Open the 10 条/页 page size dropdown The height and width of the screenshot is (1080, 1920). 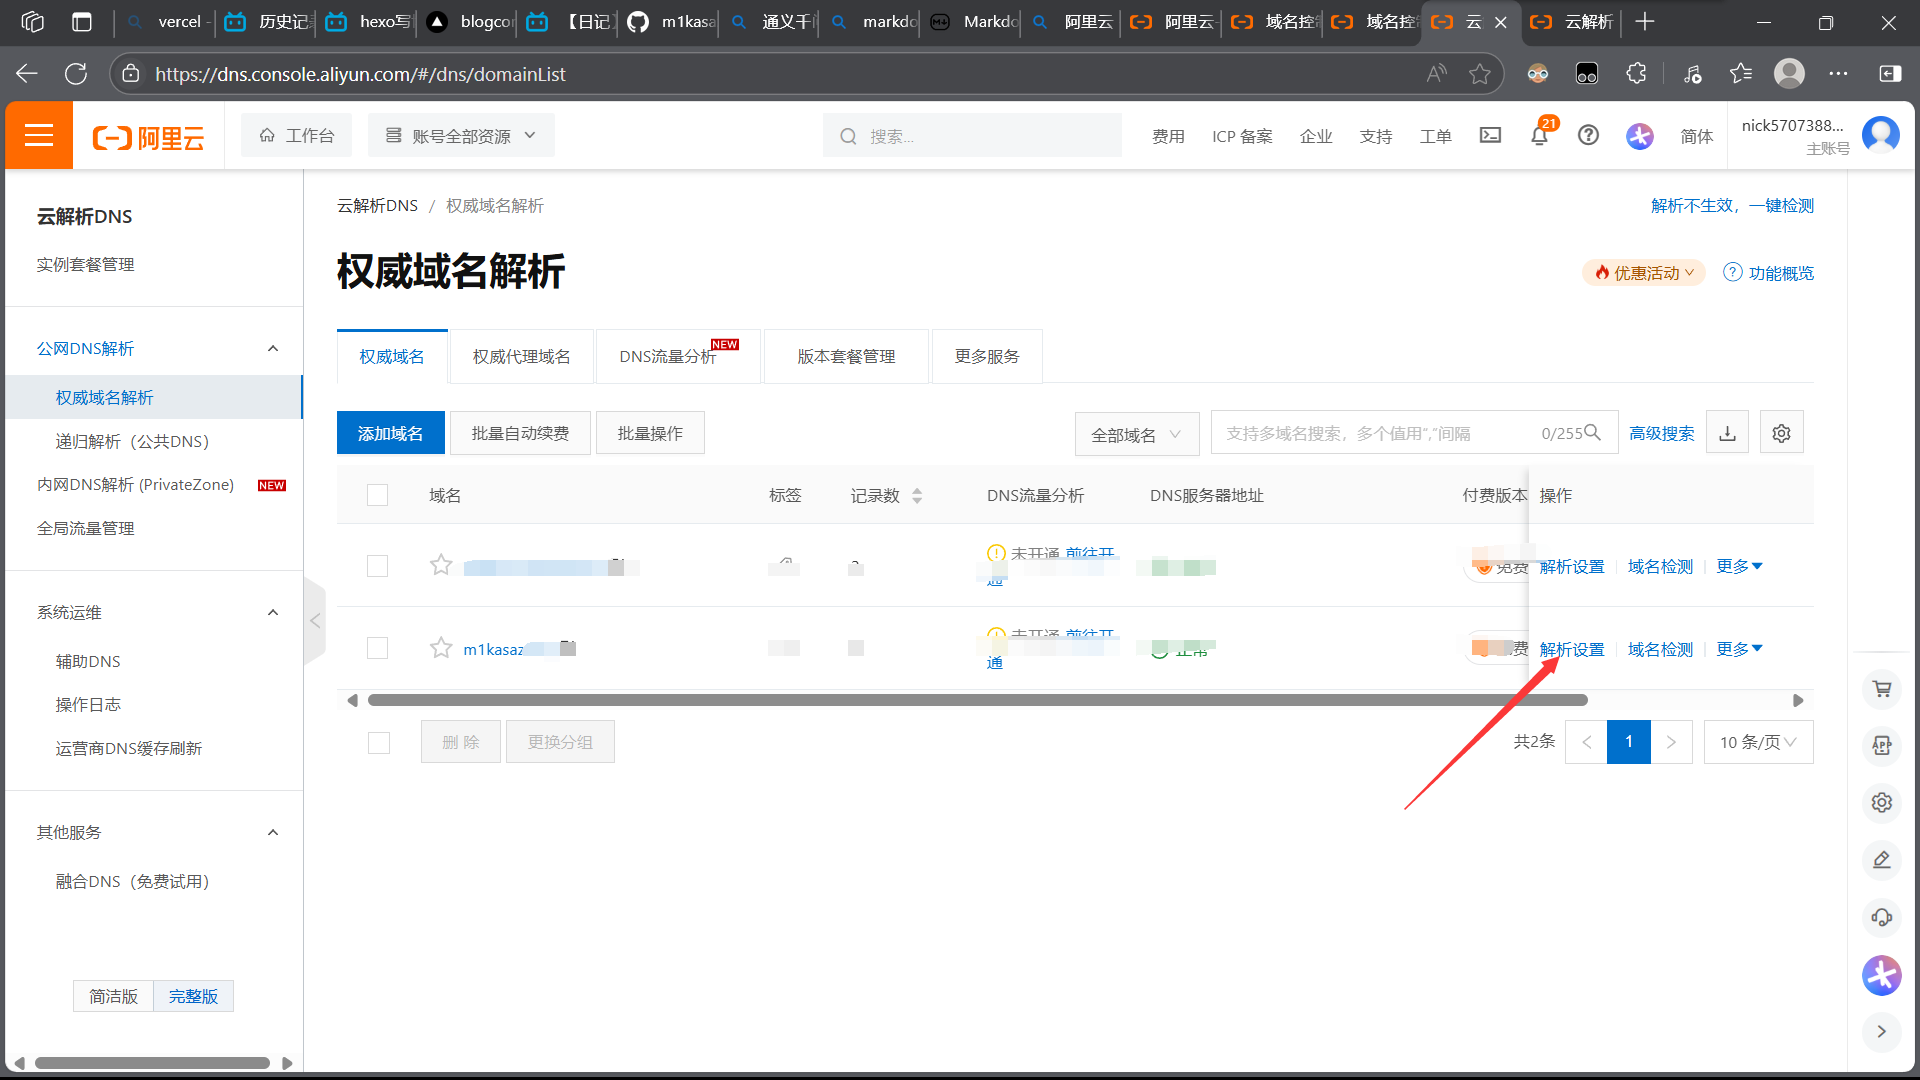click(x=1758, y=742)
